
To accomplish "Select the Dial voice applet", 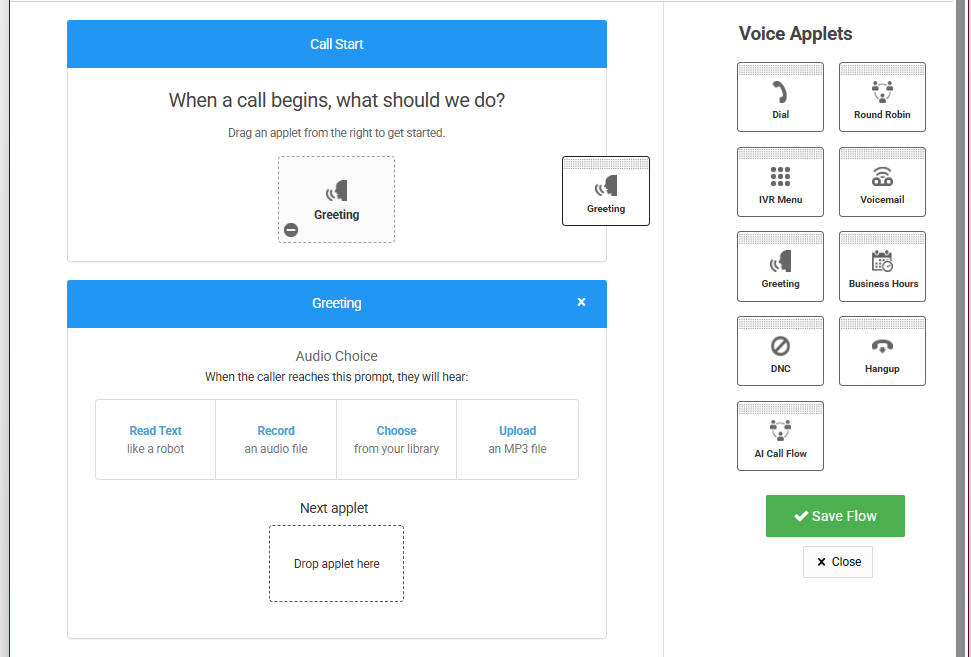I will [x=780, y=98].
